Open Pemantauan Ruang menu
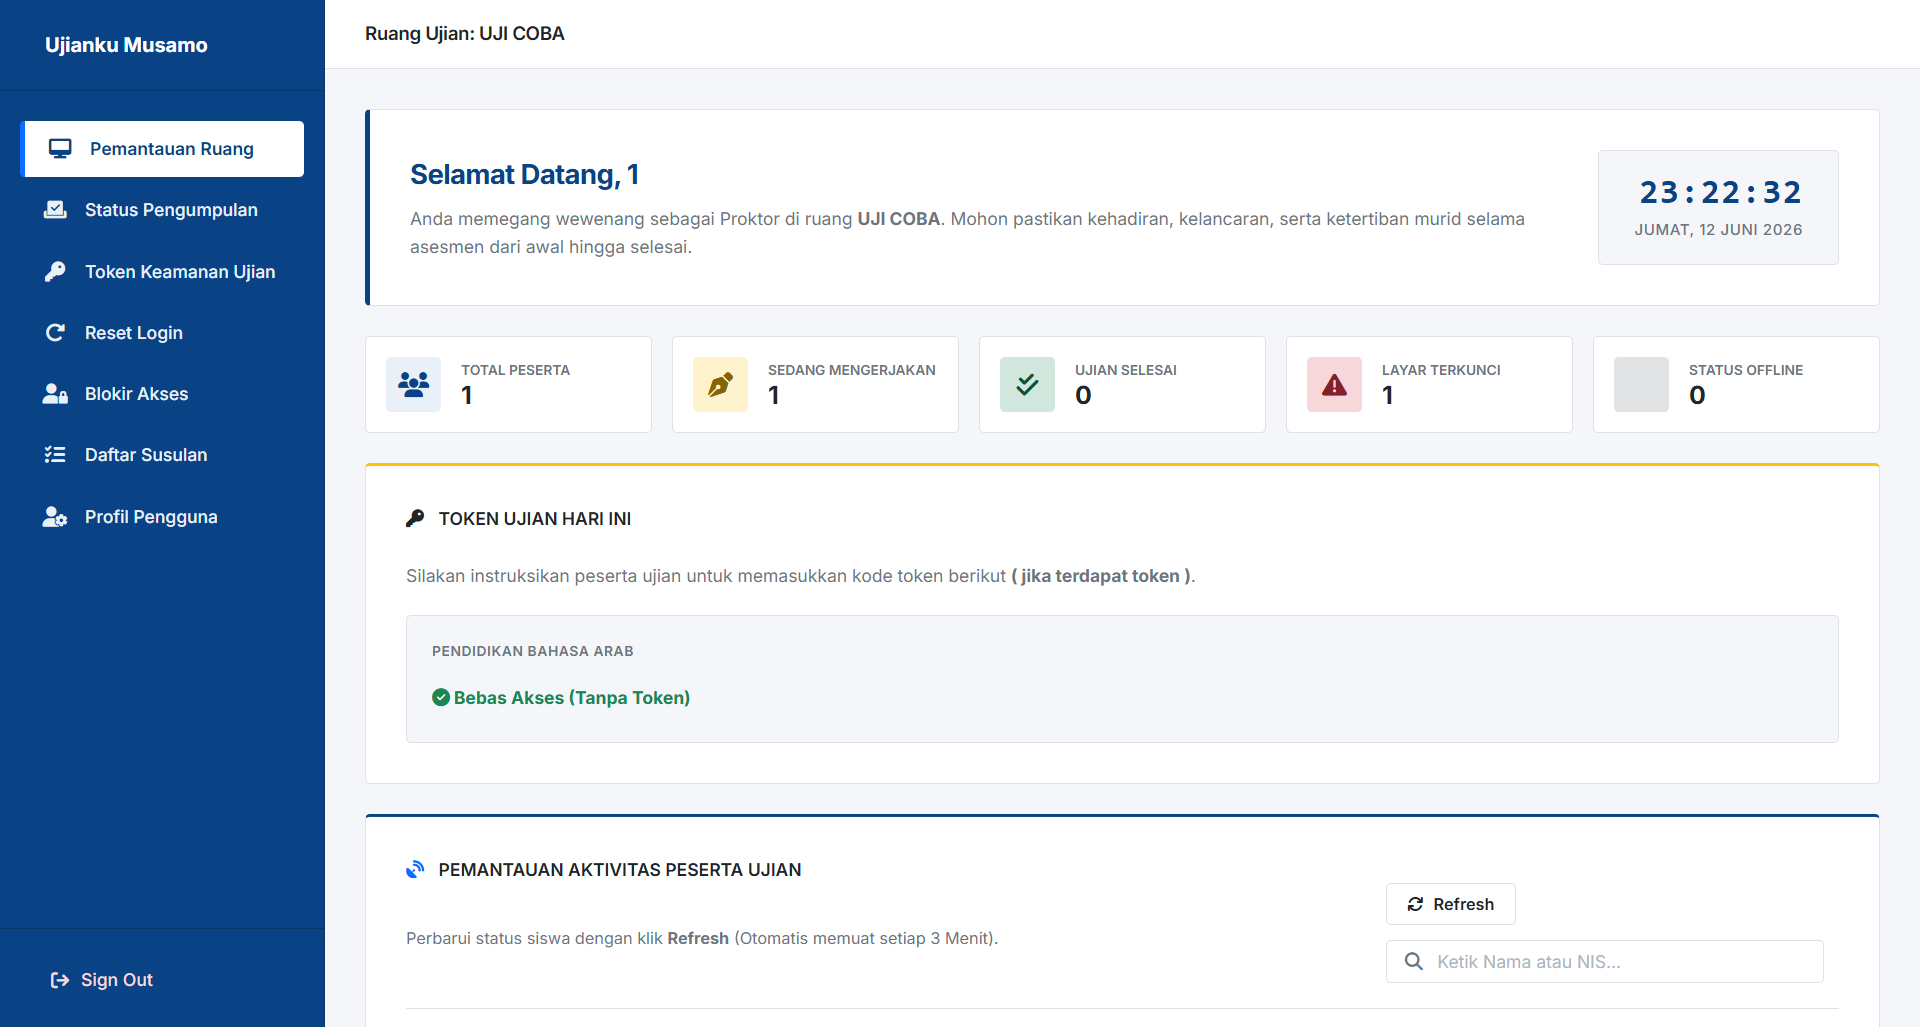This screenshot has height=1027, width=1920. (163, 149)
